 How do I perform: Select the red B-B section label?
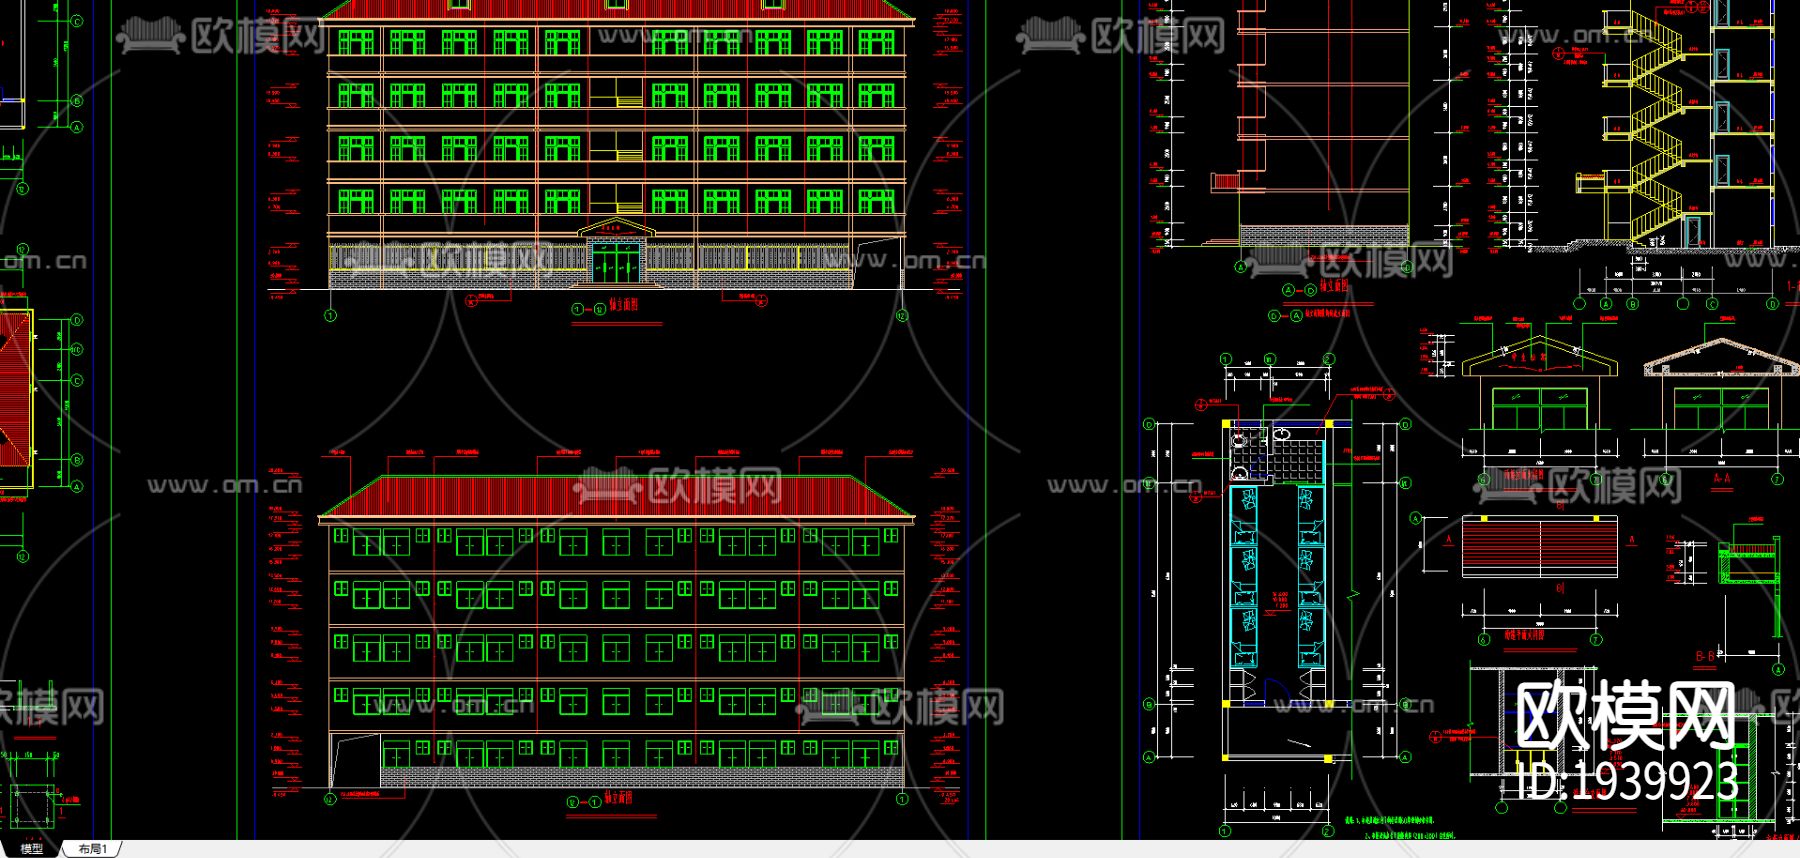click(x=1705, y=657)
